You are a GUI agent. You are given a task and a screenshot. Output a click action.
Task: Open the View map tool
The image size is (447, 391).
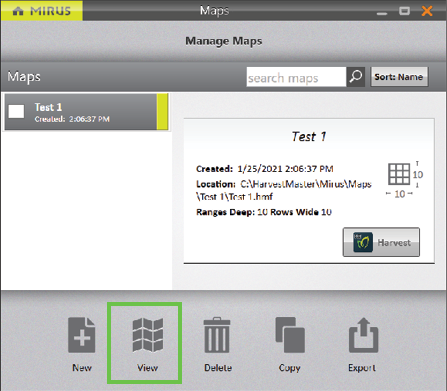147,344
